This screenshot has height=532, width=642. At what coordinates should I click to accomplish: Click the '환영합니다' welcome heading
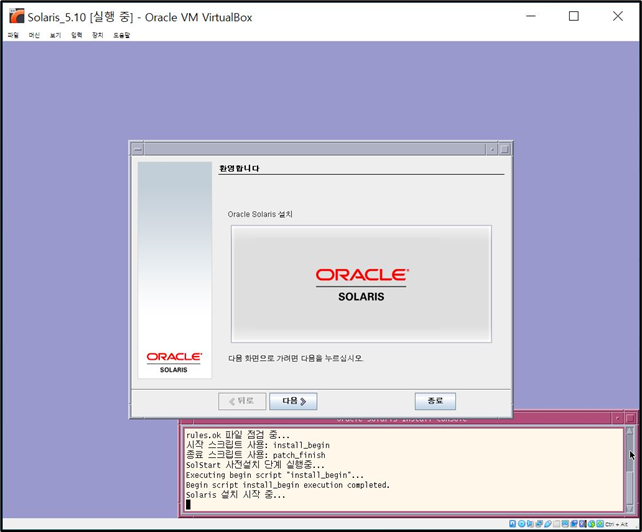(x=239, y=168)
